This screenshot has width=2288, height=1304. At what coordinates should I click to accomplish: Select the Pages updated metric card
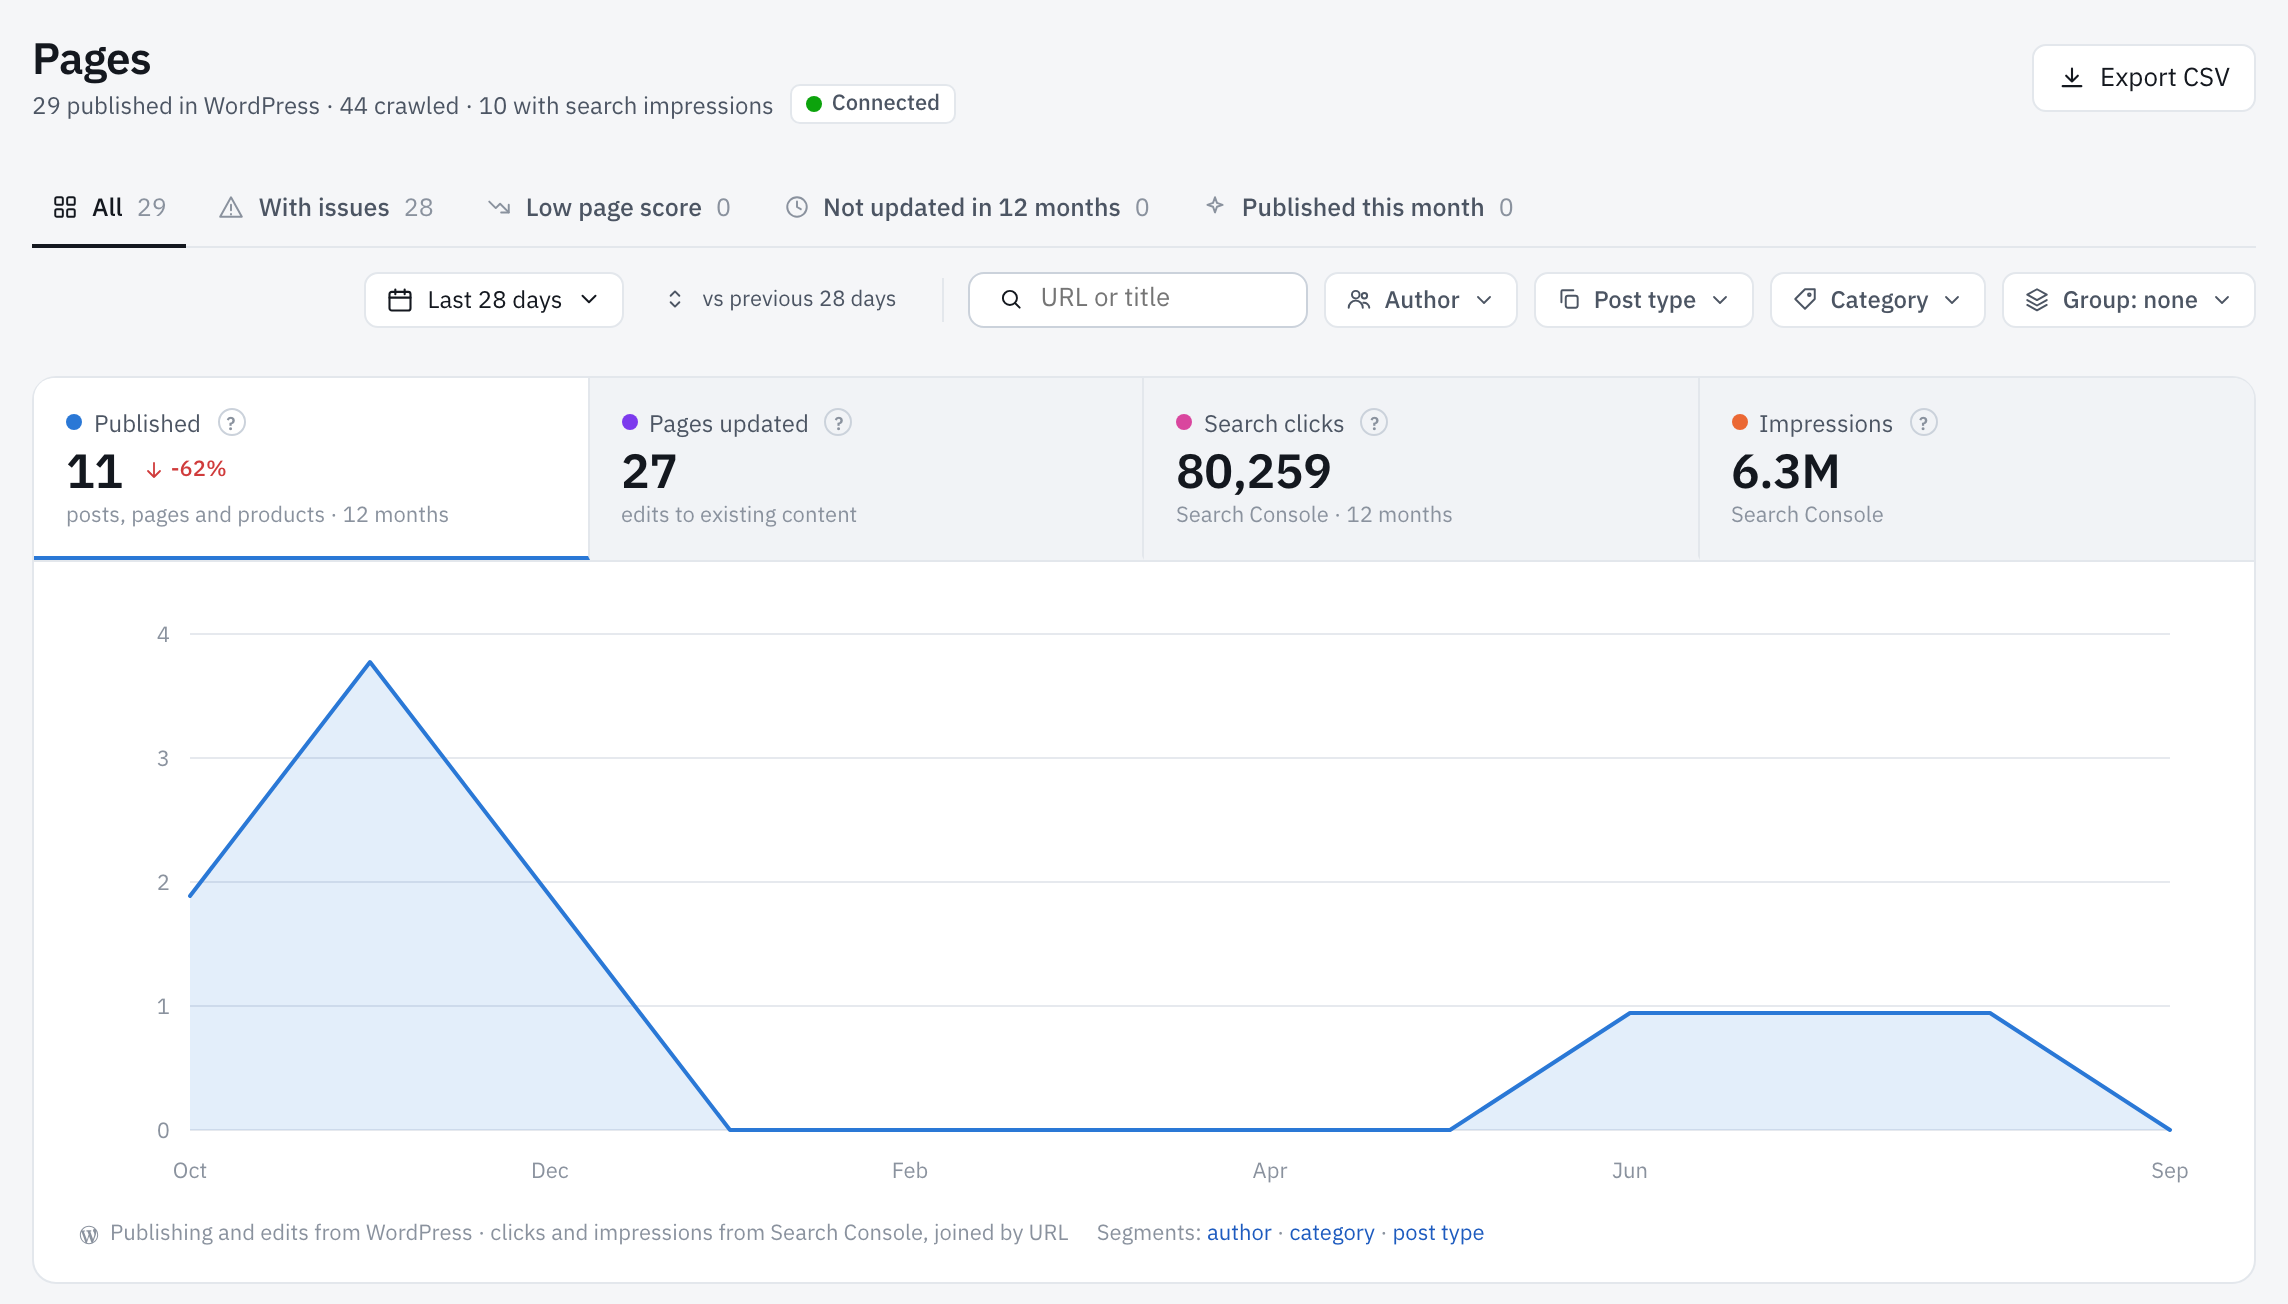[866, 469]
